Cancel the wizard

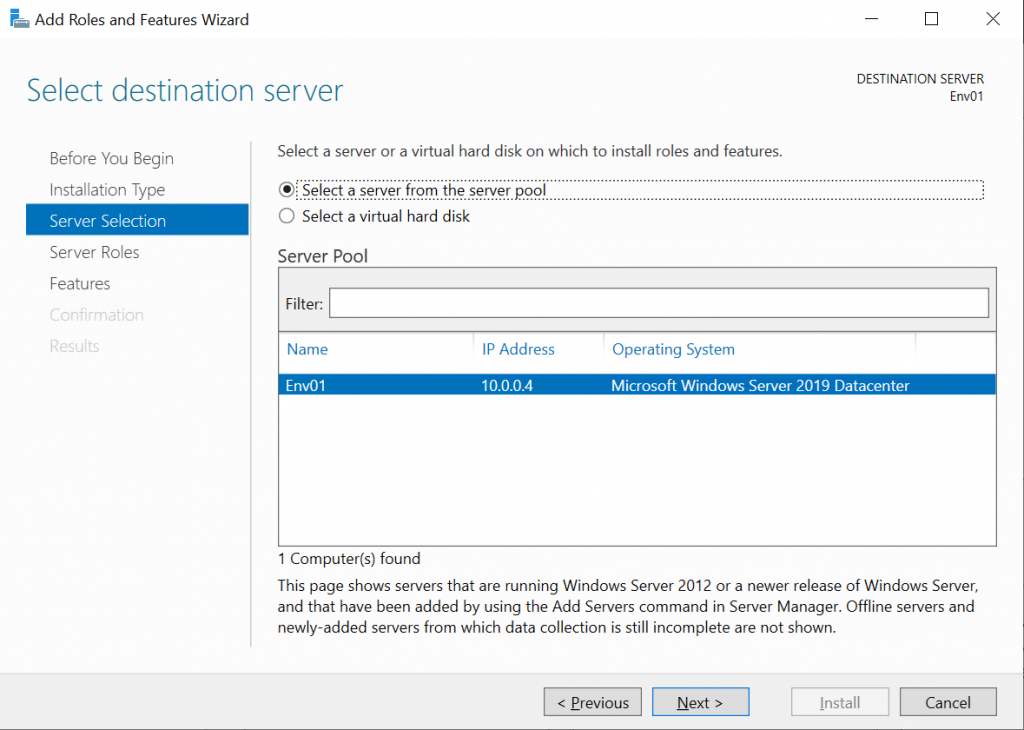point(948,703)
